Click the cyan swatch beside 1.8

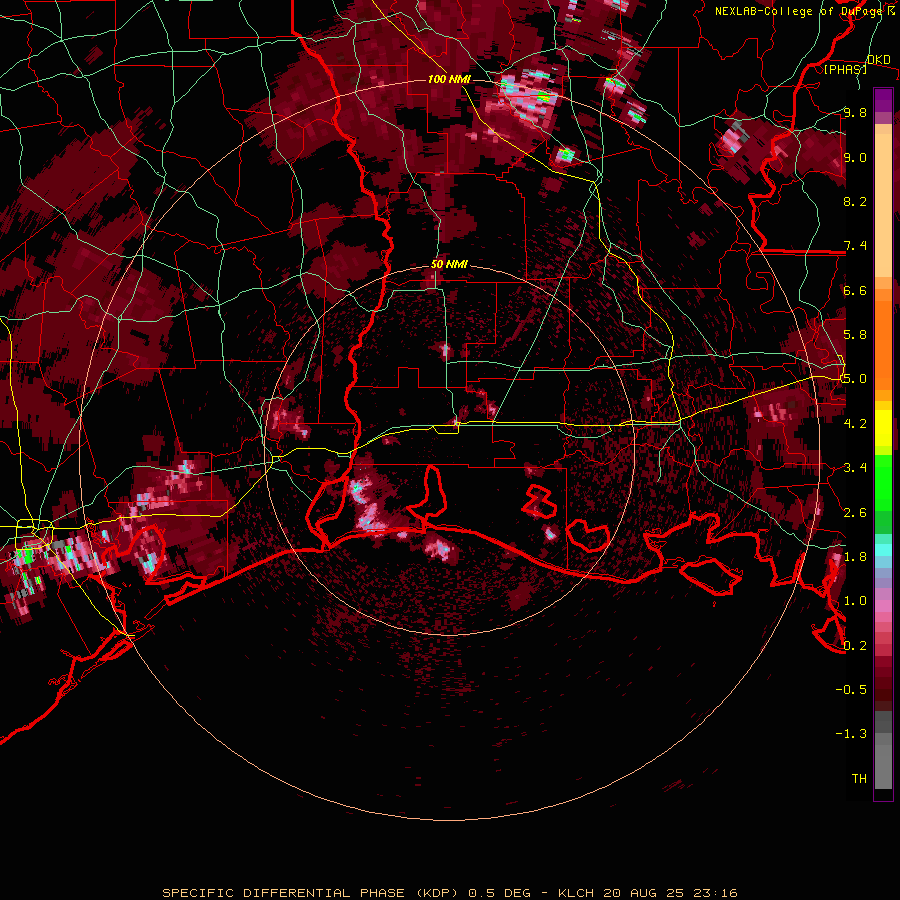coord(883,550)
